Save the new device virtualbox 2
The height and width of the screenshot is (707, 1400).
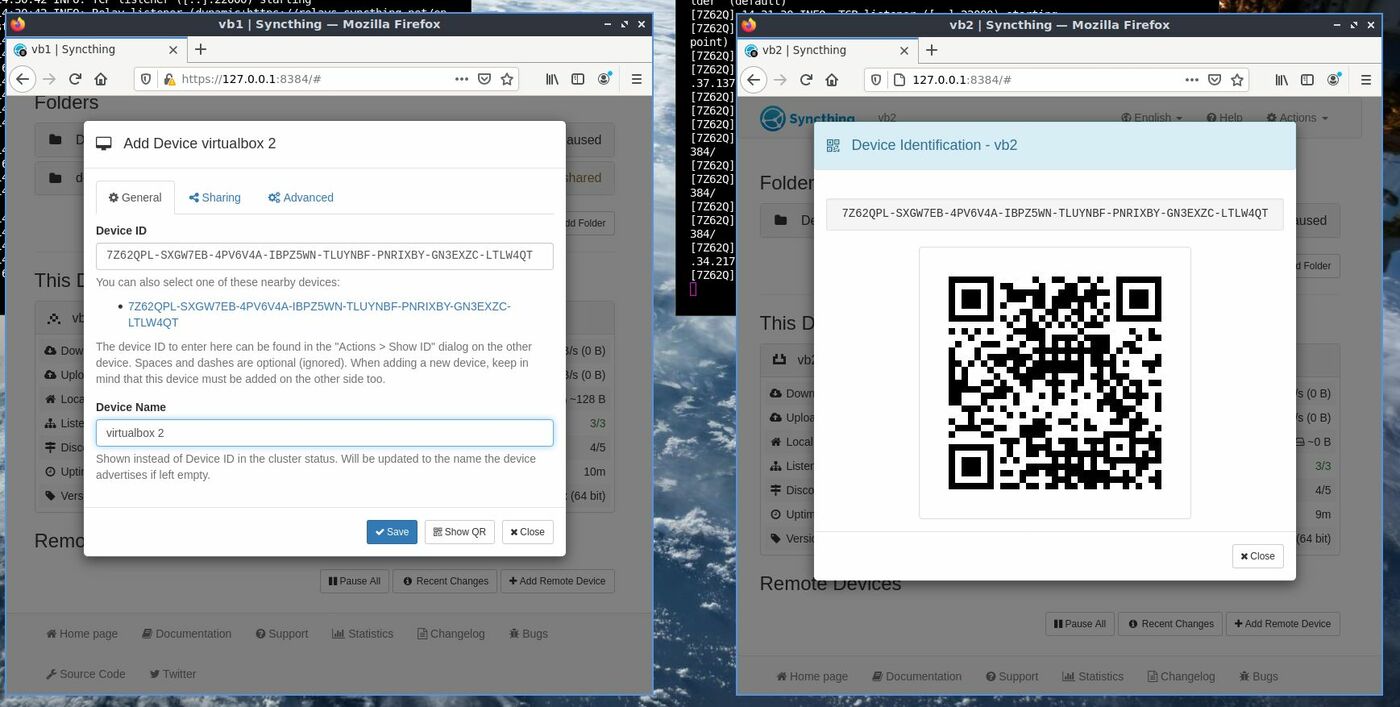point(391,532)
